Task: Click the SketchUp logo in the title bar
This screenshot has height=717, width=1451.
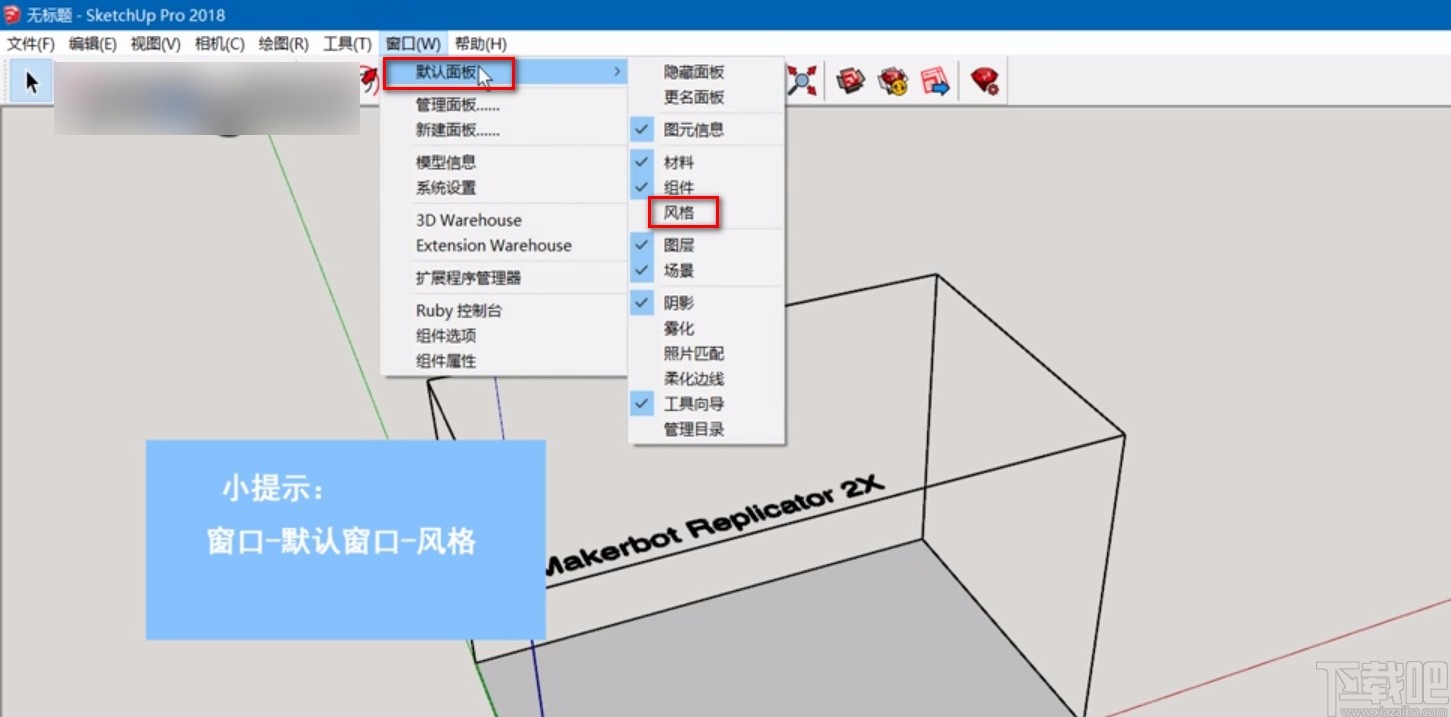Action: [x=11, y=15]
